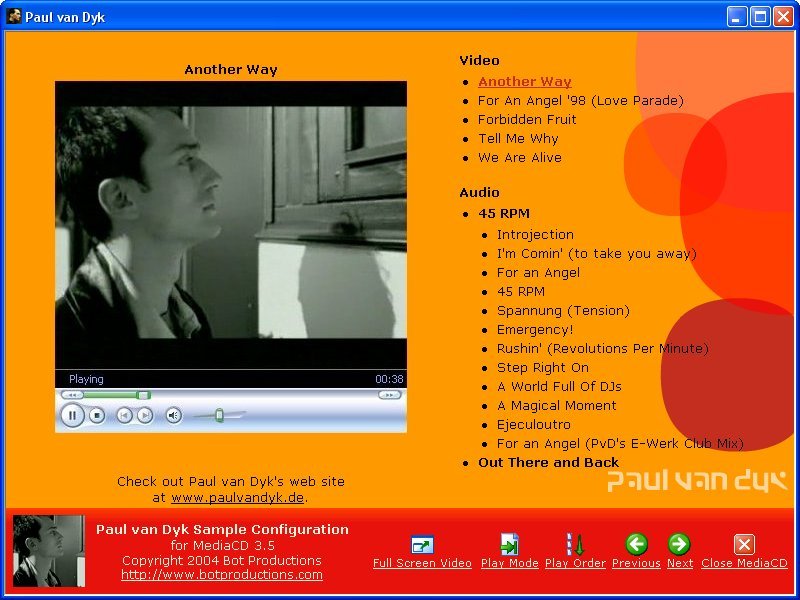Click the green Previous arrow icon
Viewport: 800px width, 600px height.
(x=636, y=544)
